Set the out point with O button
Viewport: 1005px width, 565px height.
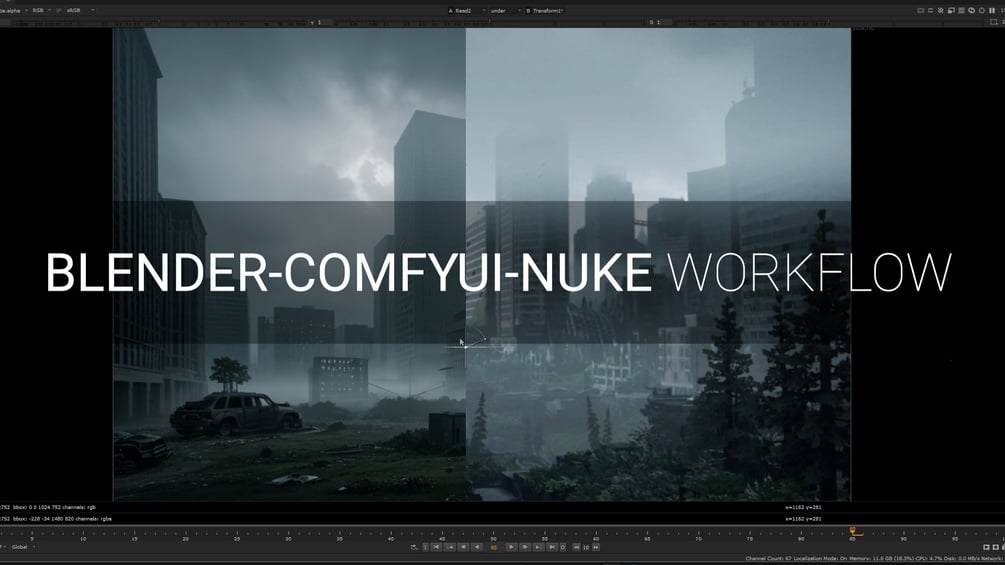[x=563, y=547]
